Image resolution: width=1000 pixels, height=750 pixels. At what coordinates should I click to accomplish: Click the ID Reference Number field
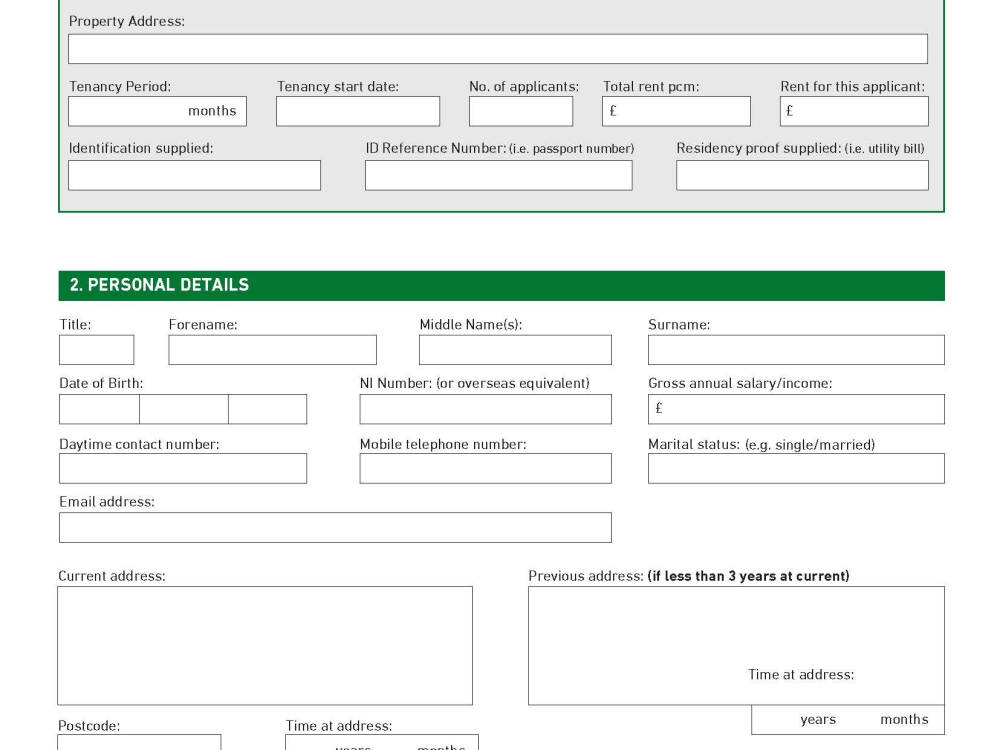(497, 174)
